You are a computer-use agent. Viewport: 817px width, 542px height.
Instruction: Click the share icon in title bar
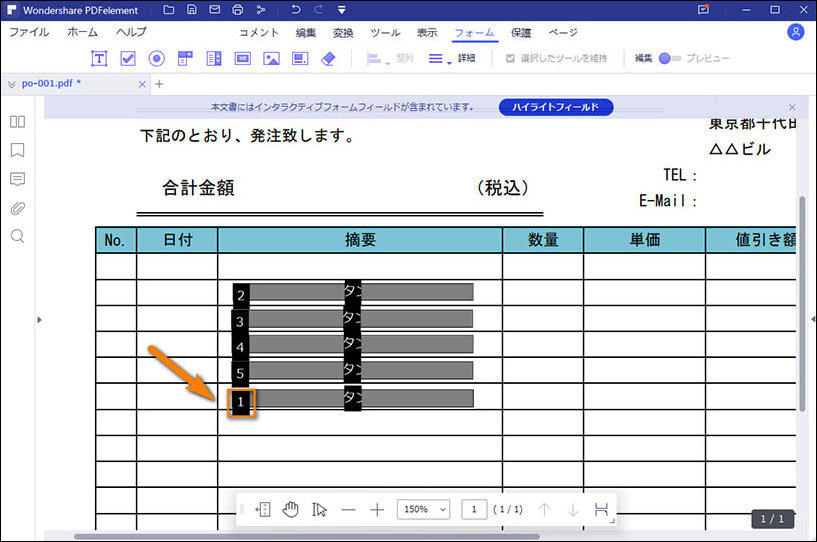coord(261,9)
